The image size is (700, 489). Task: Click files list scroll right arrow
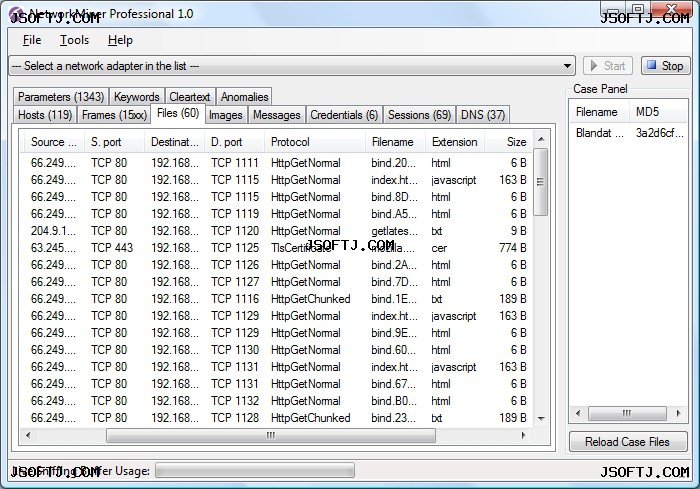[524, 435]
